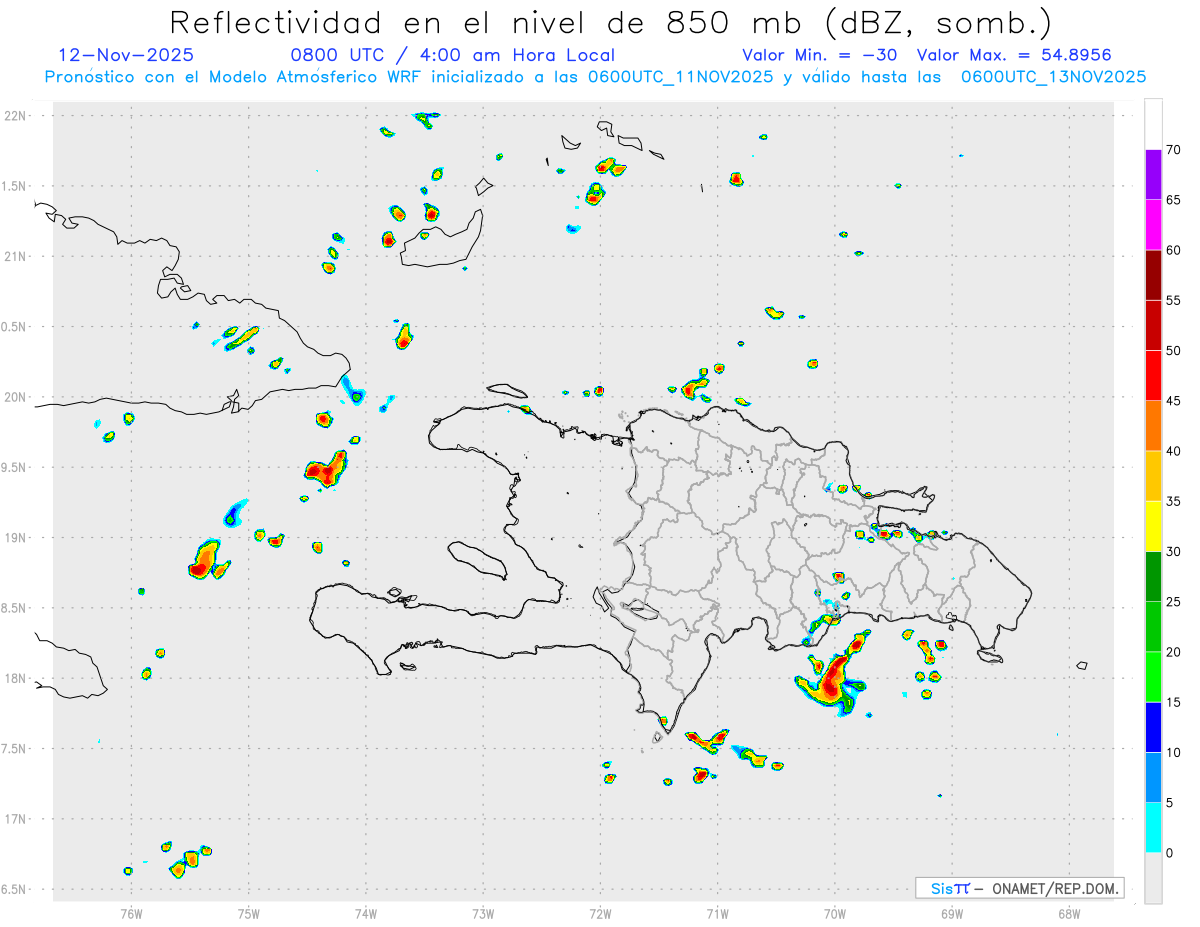
Task: Click the 'Valor Max. = 54.8956' text
Action: [1014, 55]
